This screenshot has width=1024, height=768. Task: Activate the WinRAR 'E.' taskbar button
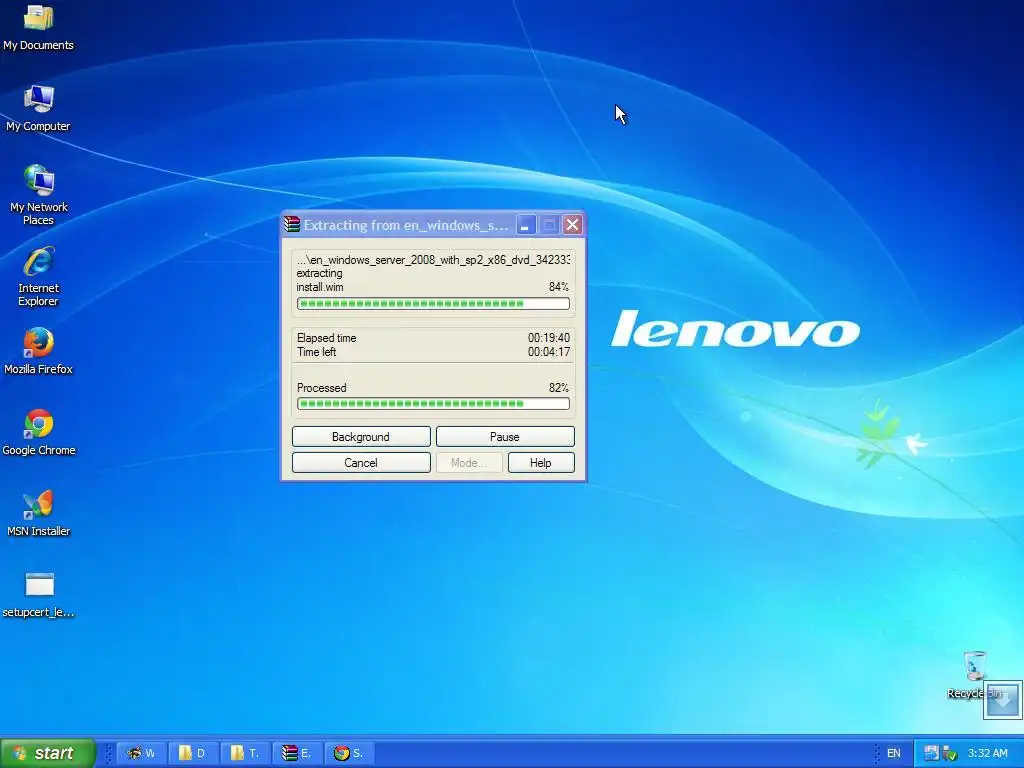point(296,753)
